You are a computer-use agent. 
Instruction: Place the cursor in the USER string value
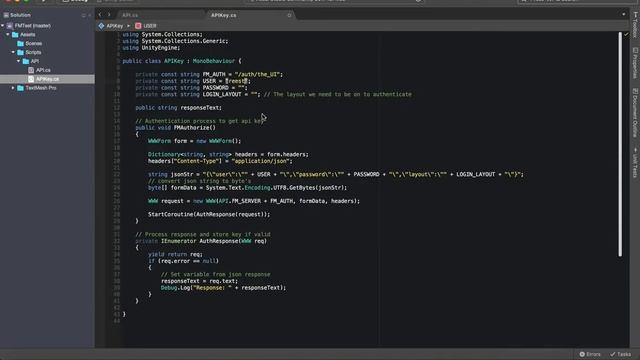(237, 81)
